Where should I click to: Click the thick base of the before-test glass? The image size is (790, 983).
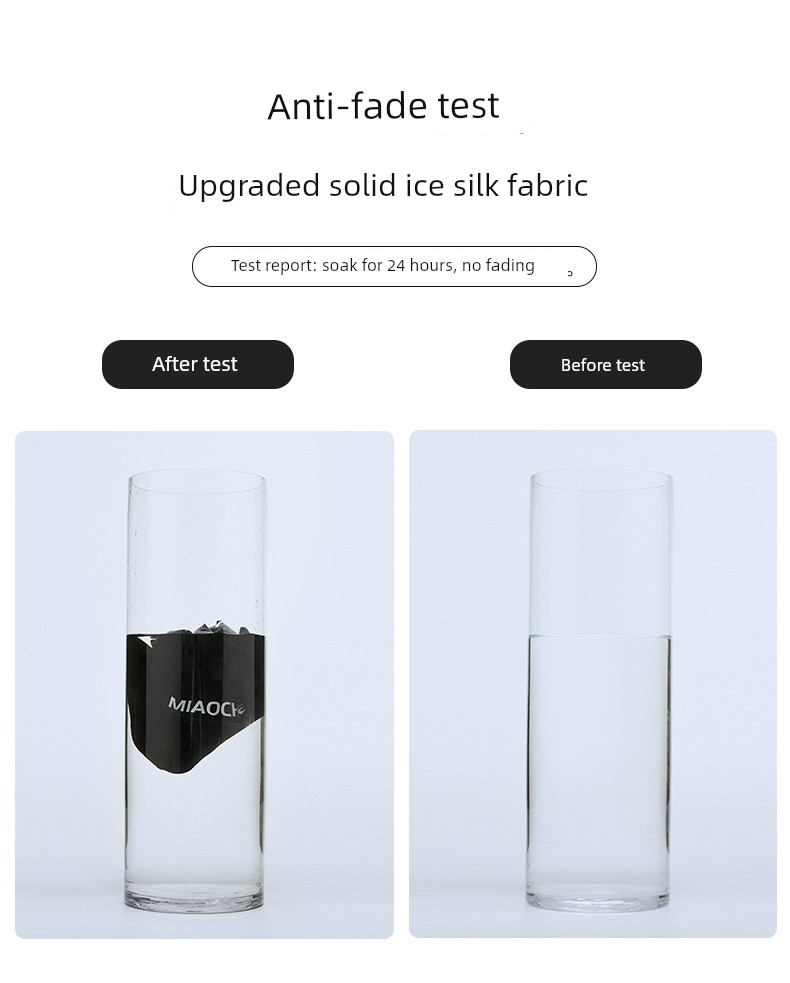[598, 895]
